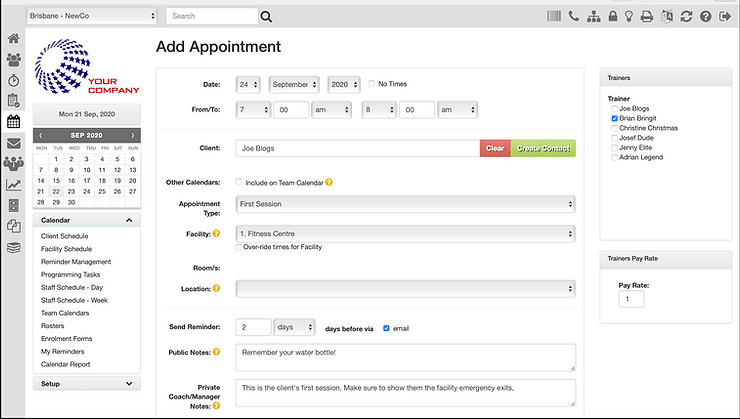This screenshot has height=419, width=740.
Task: Click the Pay Rate input field
Action: point(631,299)
